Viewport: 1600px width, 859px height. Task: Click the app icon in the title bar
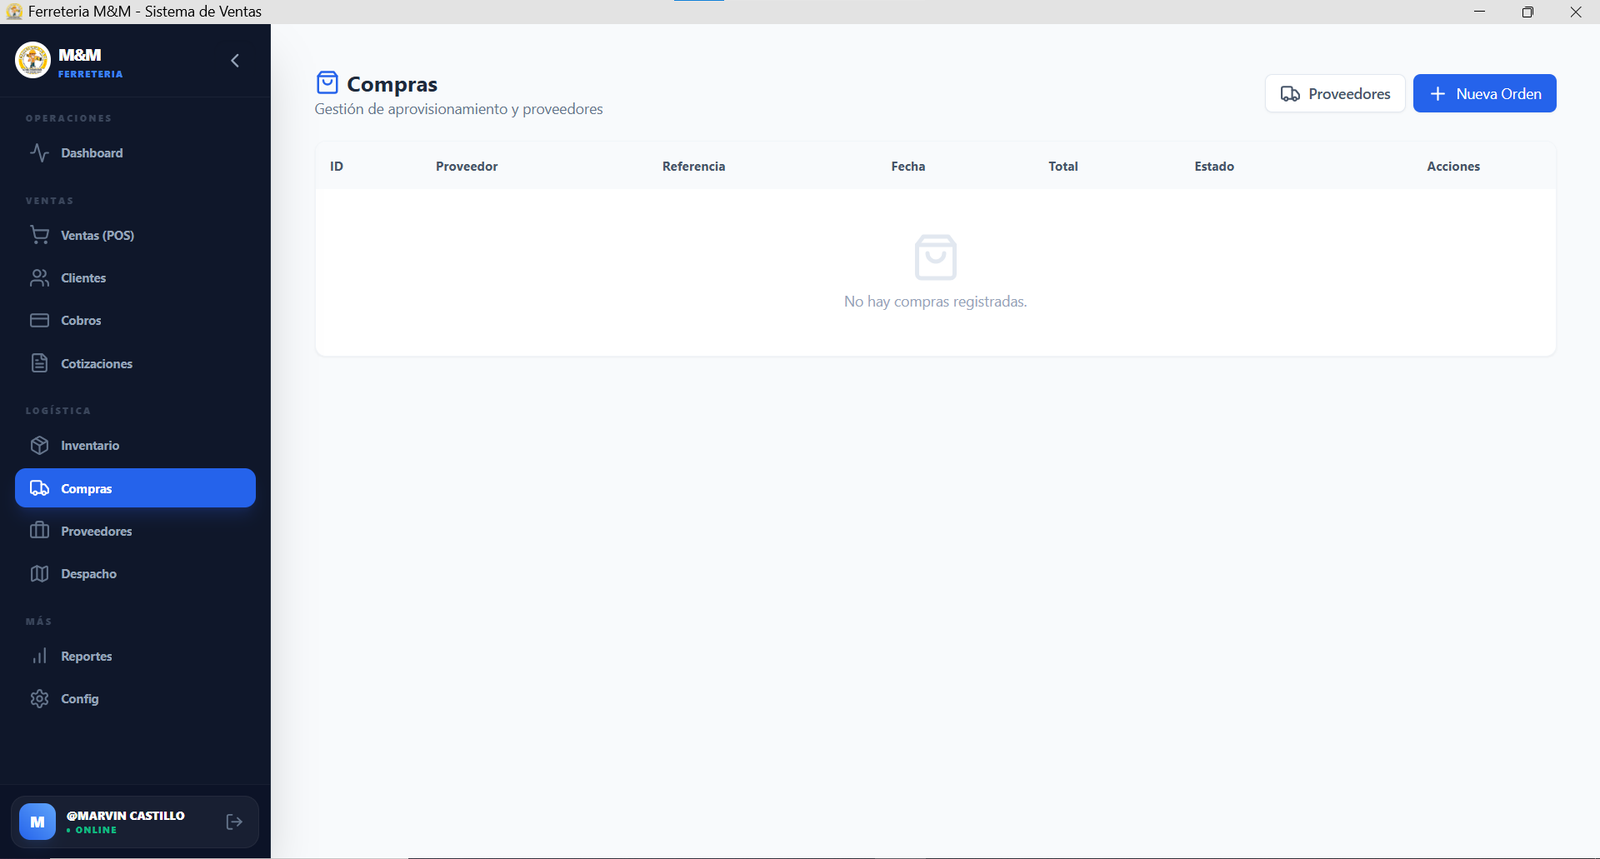(14, 12)
